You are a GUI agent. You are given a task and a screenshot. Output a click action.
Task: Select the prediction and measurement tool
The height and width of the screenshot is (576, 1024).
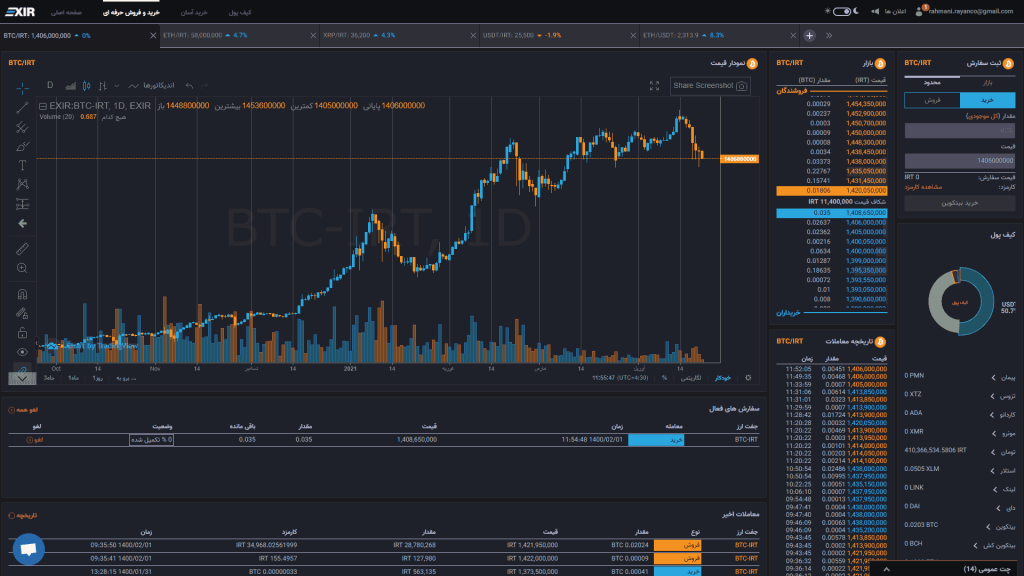[22, 204]
